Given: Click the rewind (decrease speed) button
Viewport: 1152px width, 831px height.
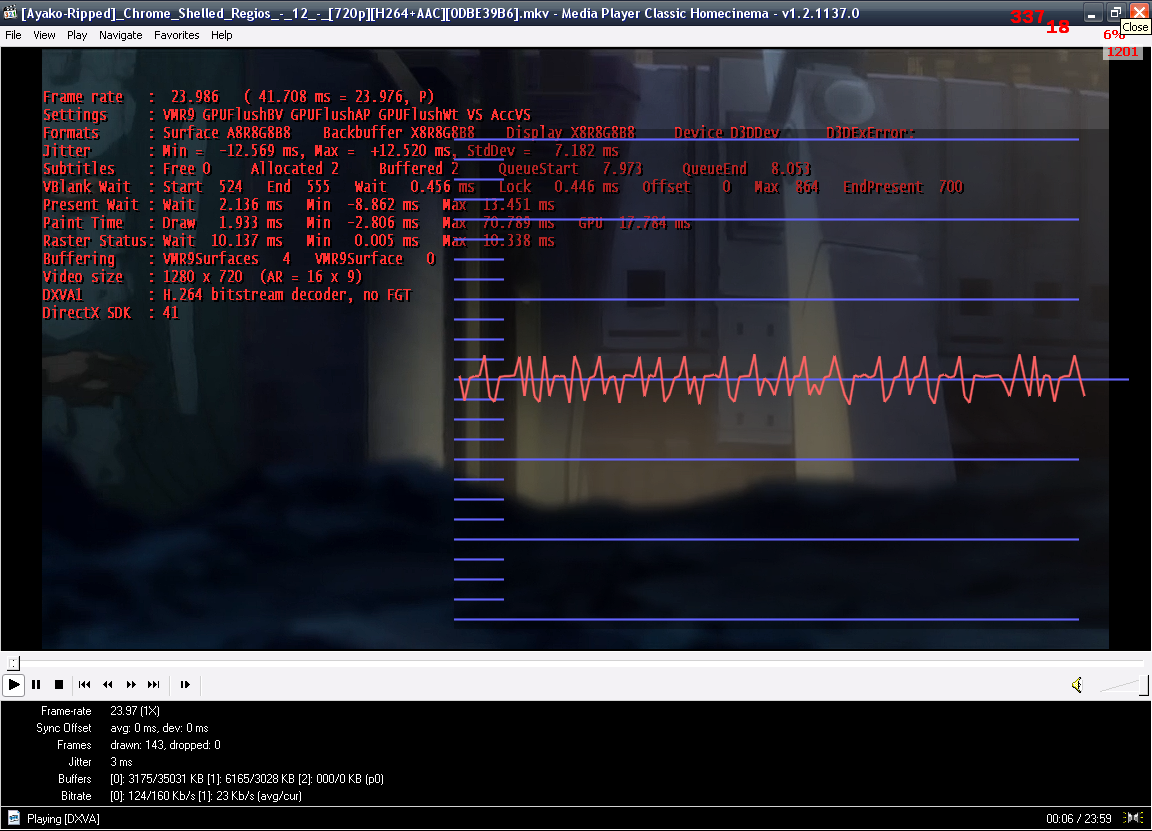Looking at the screenshot, I should [x=108, y=685].
